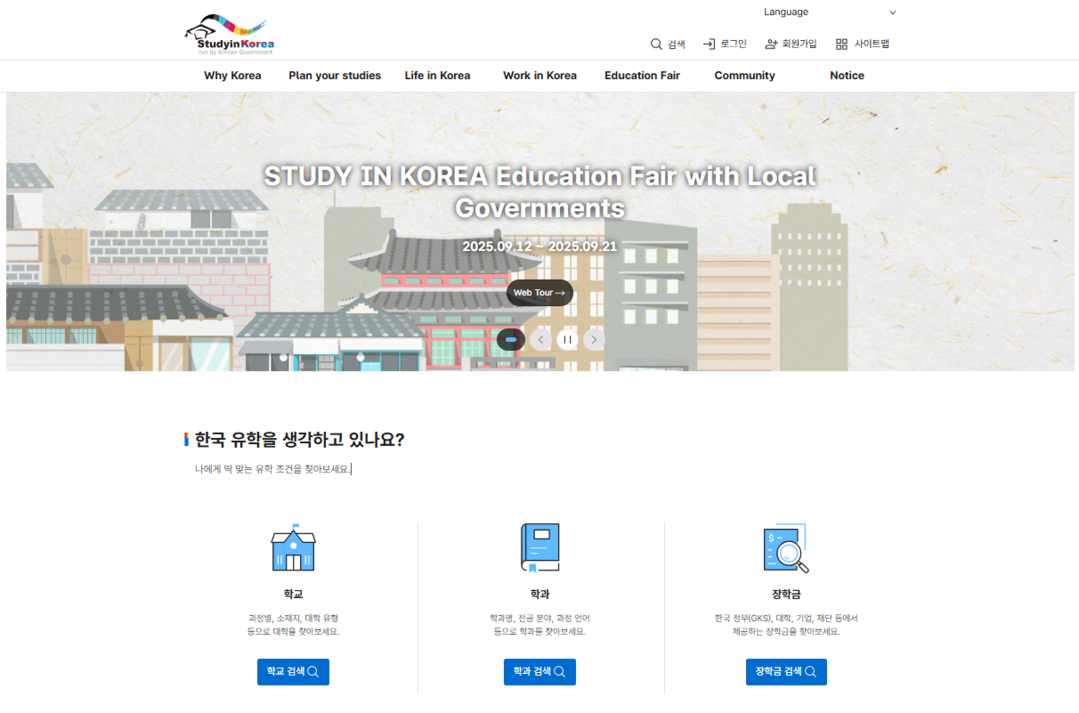This screenshot has width=1079, height=713.
Task: Open the Plan your studies menu
Action: coord(334,76)
